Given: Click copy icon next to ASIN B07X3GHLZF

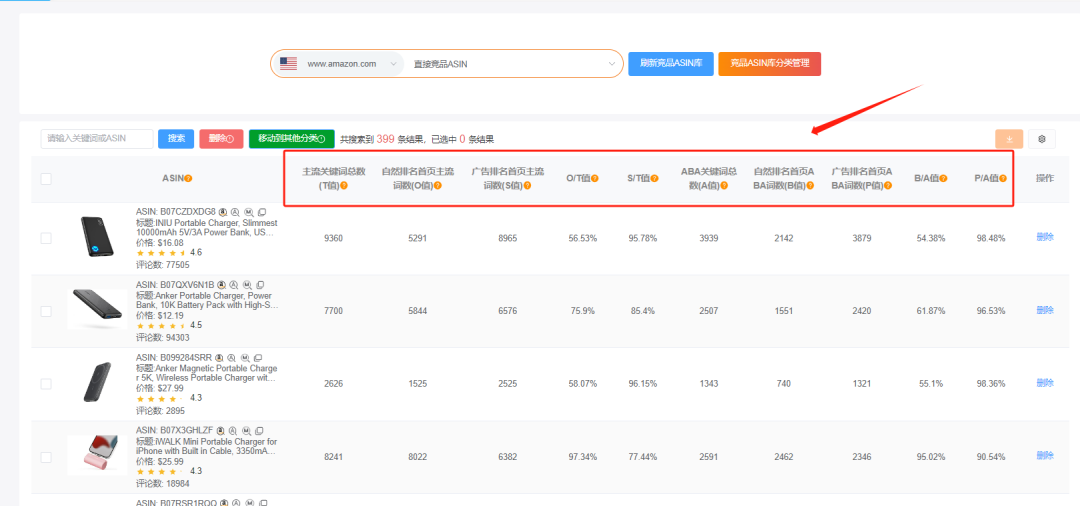Looking at the screenshot, I should point(259,431).
